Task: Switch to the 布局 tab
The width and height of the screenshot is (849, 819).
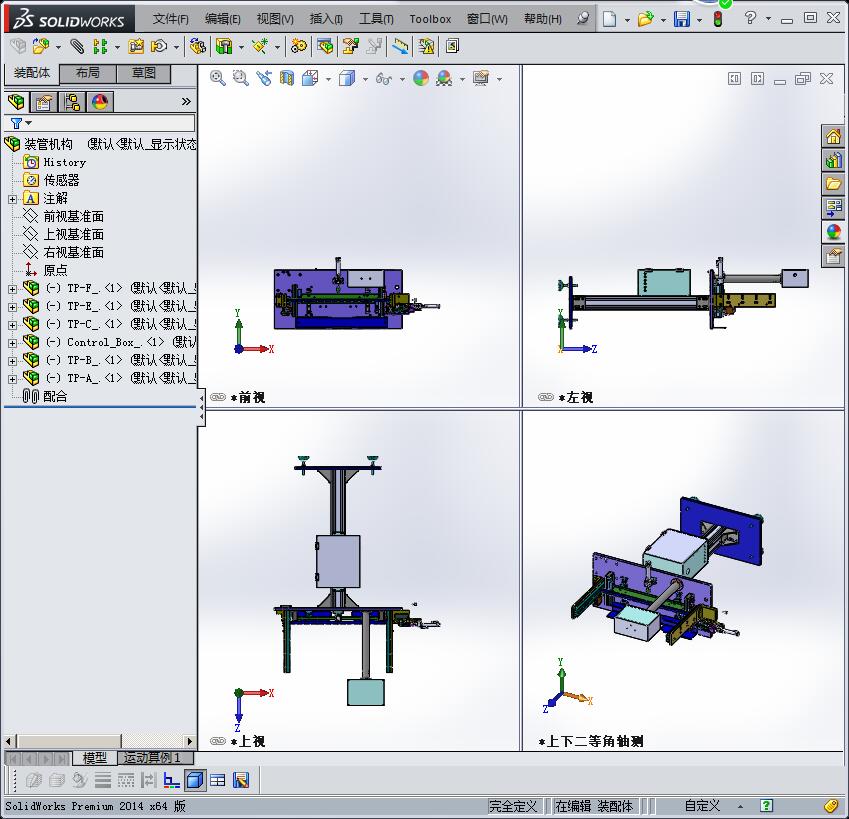Action: [x=88, y=73]
